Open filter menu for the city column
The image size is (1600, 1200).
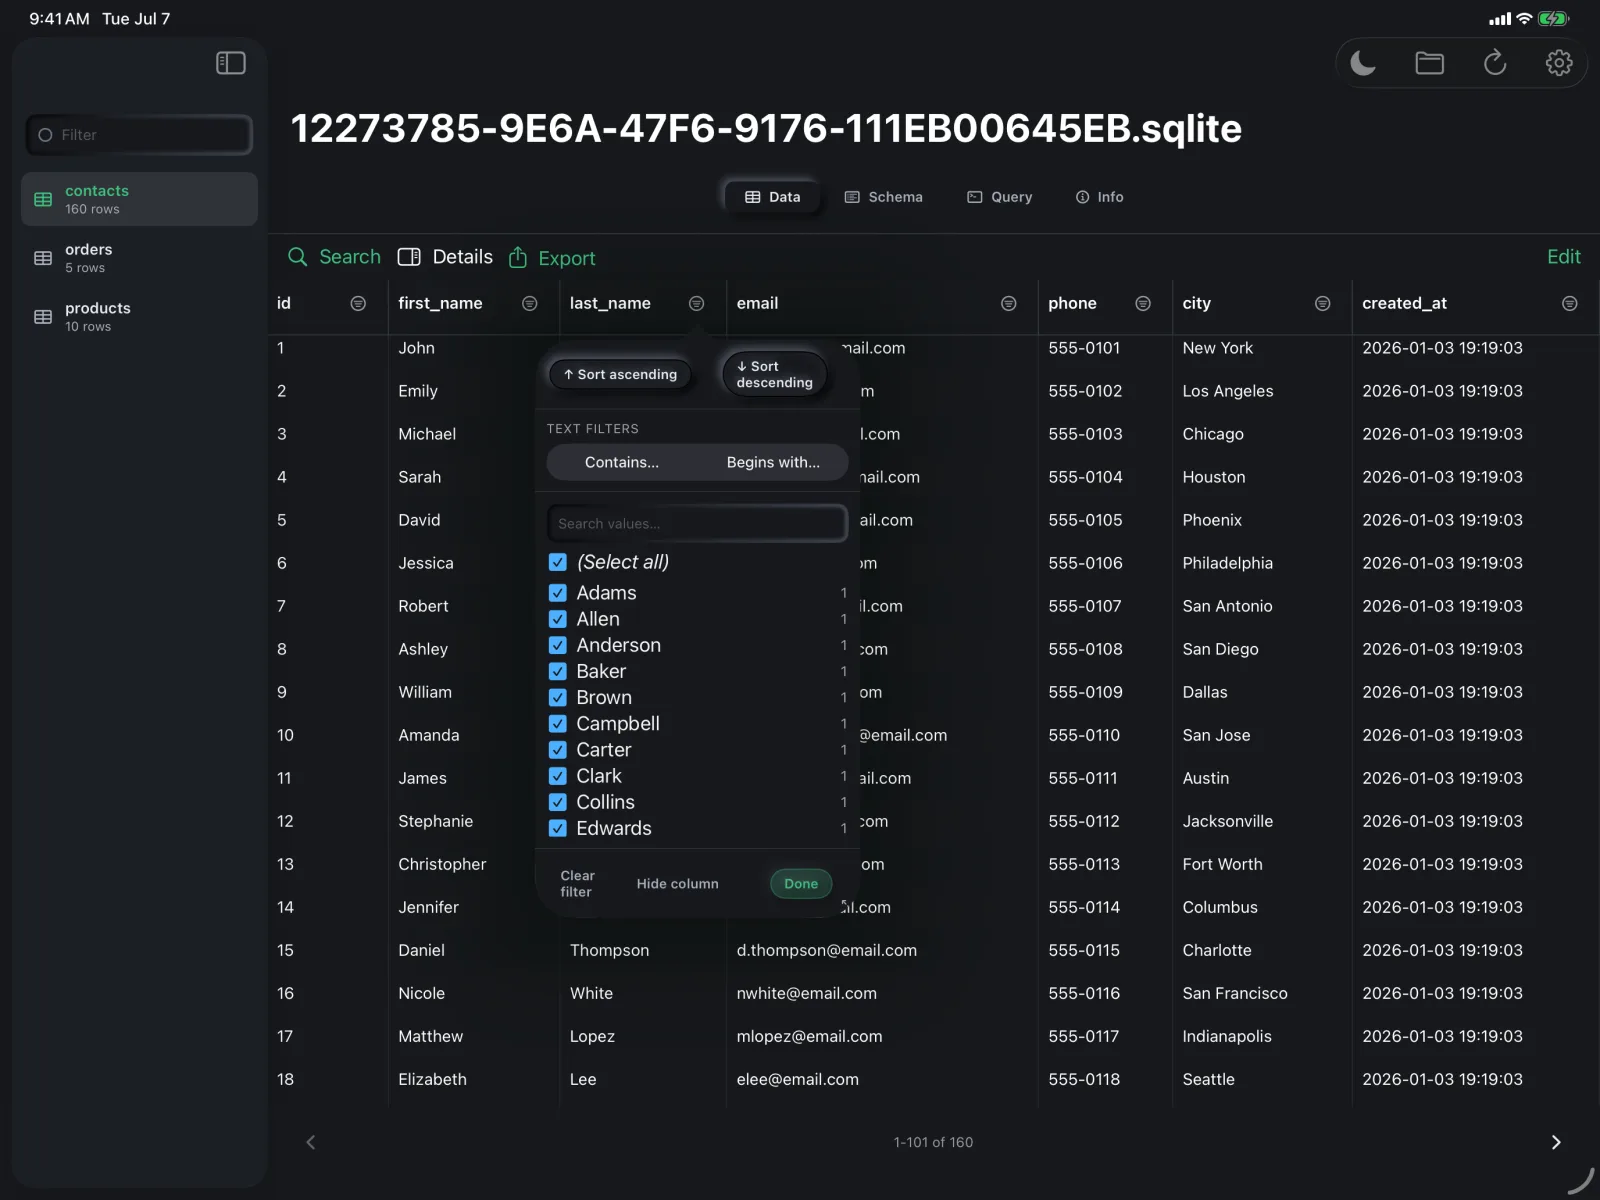1322,303
